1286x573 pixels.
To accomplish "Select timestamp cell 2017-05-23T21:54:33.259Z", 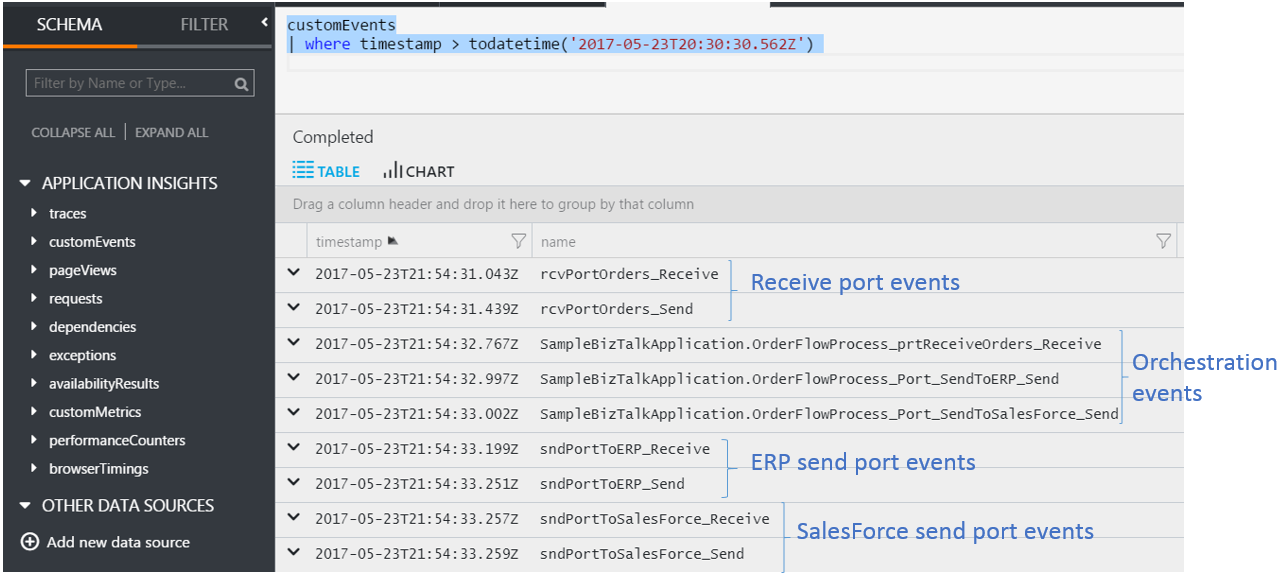I will (417, 554).
